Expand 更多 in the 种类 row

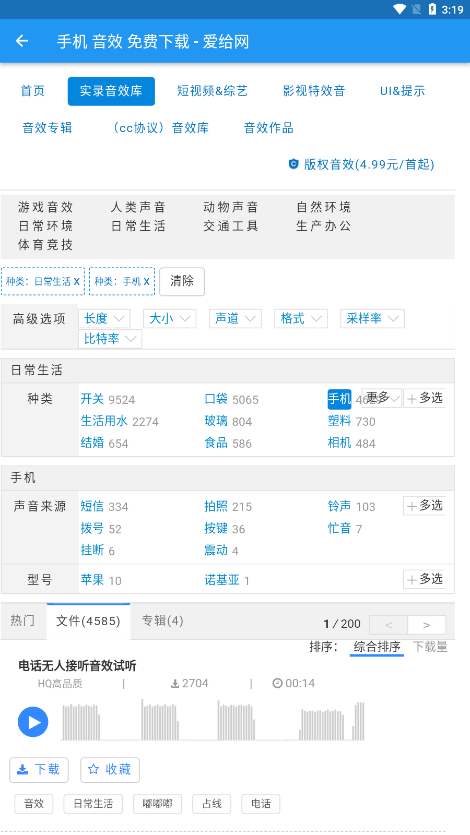click(382, 398)
